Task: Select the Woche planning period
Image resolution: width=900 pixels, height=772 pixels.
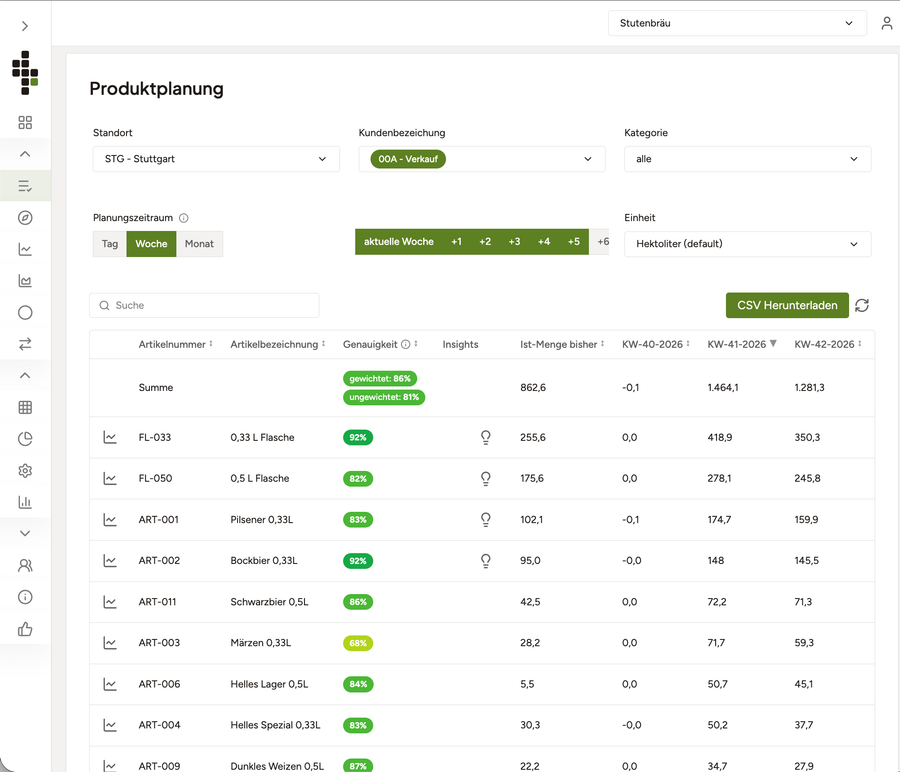Action: pyautogui.click(x=152, y=244)
